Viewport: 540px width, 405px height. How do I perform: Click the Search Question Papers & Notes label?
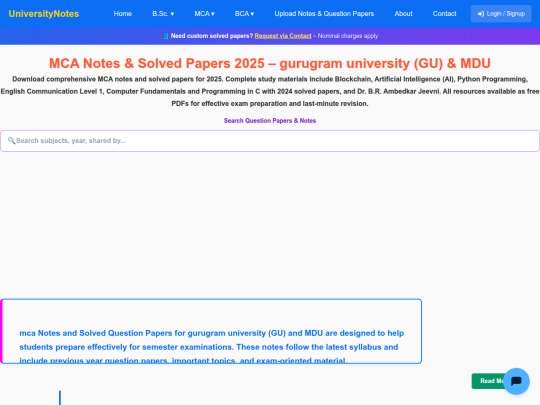(270, 121)
